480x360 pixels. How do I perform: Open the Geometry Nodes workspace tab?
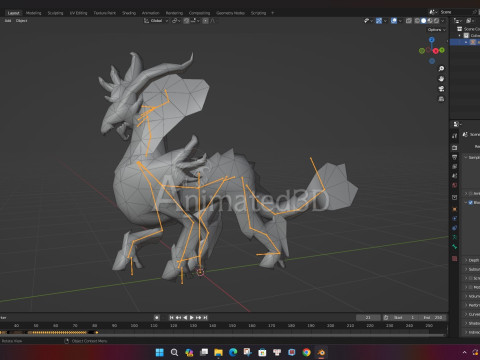pos(230,13)
